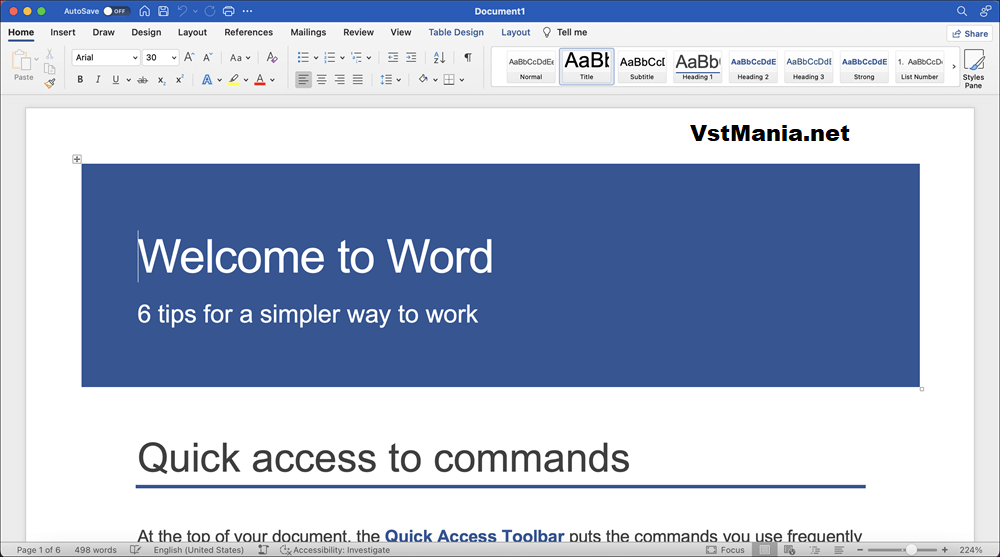
Task: Switch to the Draw tab
Action: click(x=103, y=32)
